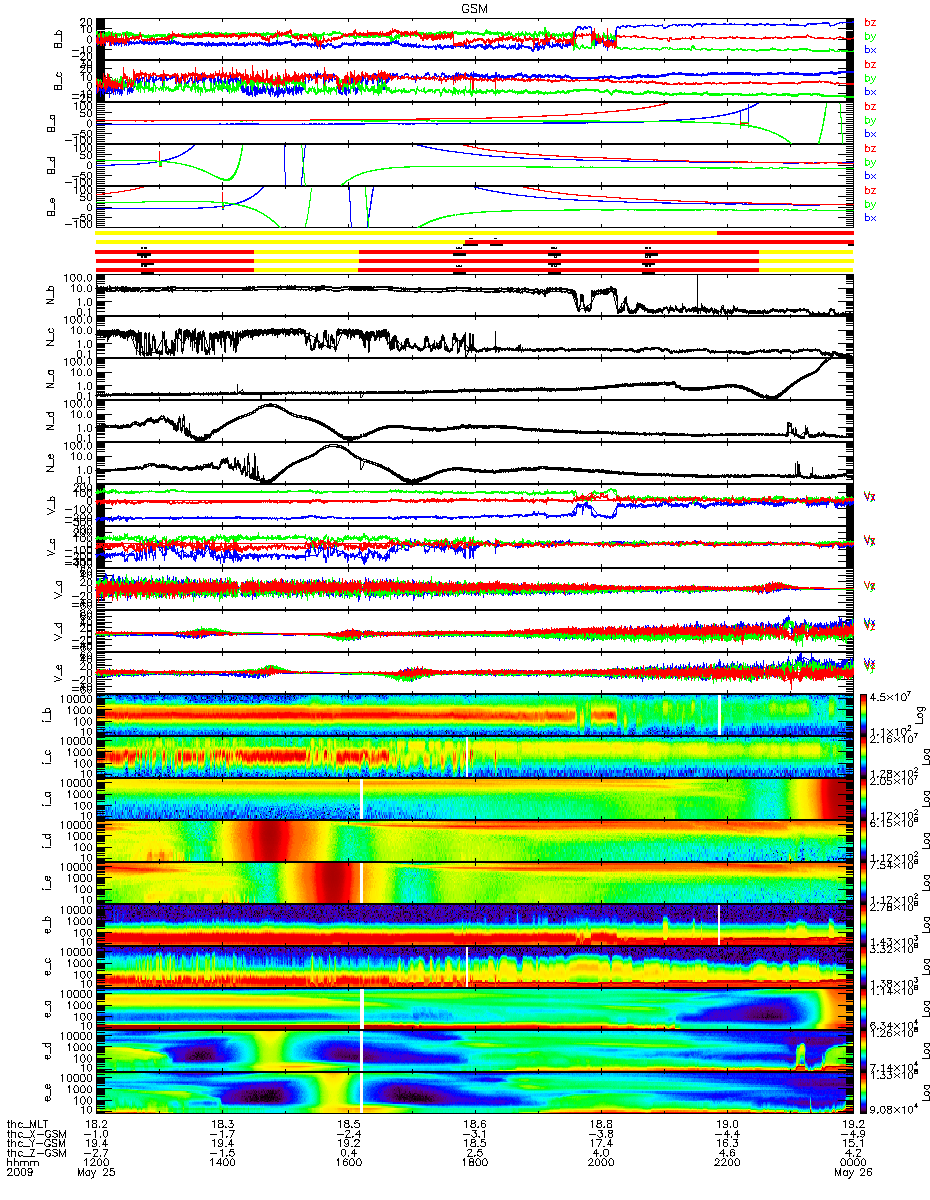Click the Vz legend of V_b panel

870,496
